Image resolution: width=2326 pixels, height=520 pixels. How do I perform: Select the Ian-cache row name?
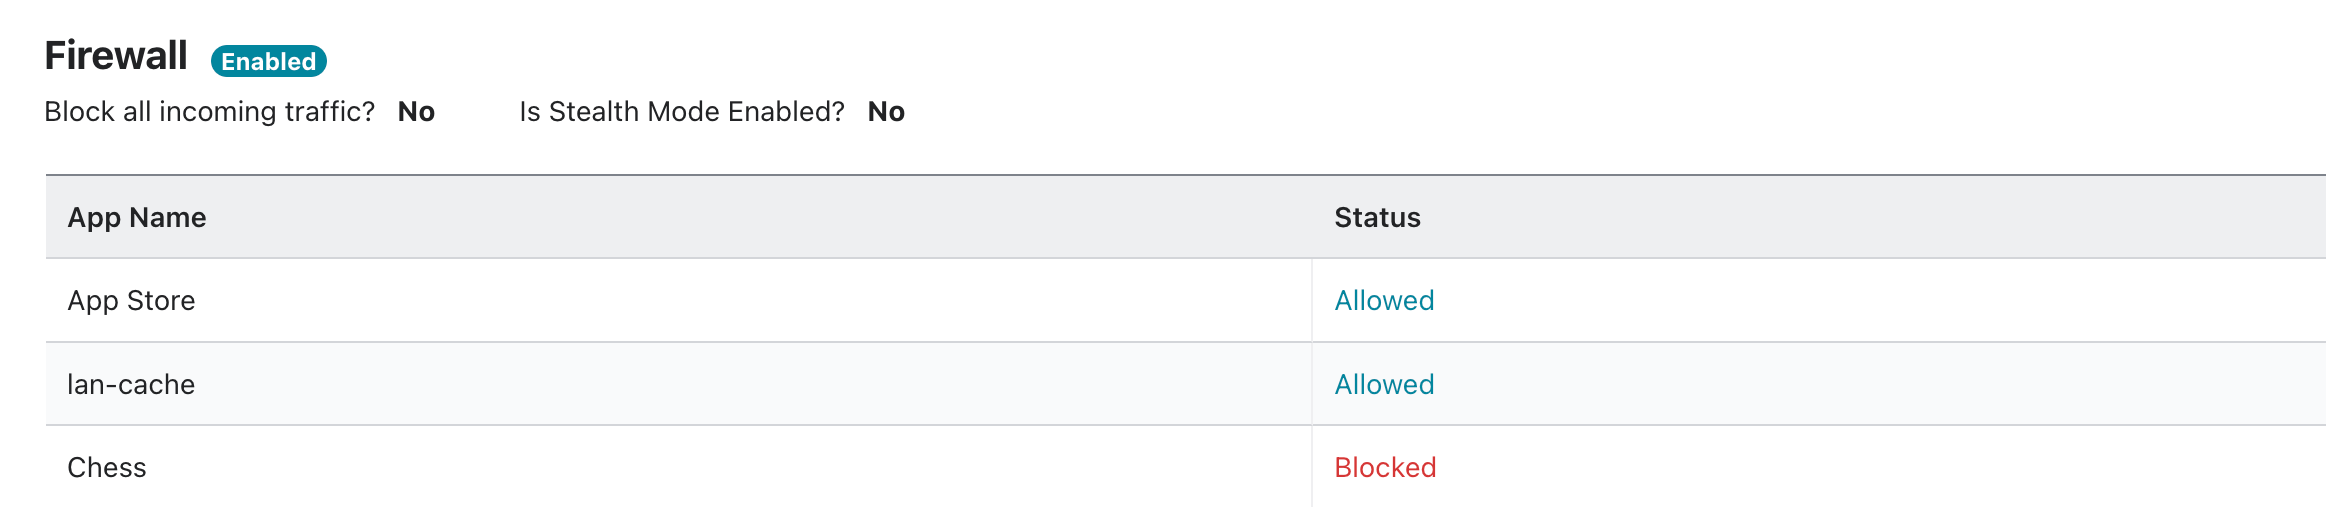point(131,384)
